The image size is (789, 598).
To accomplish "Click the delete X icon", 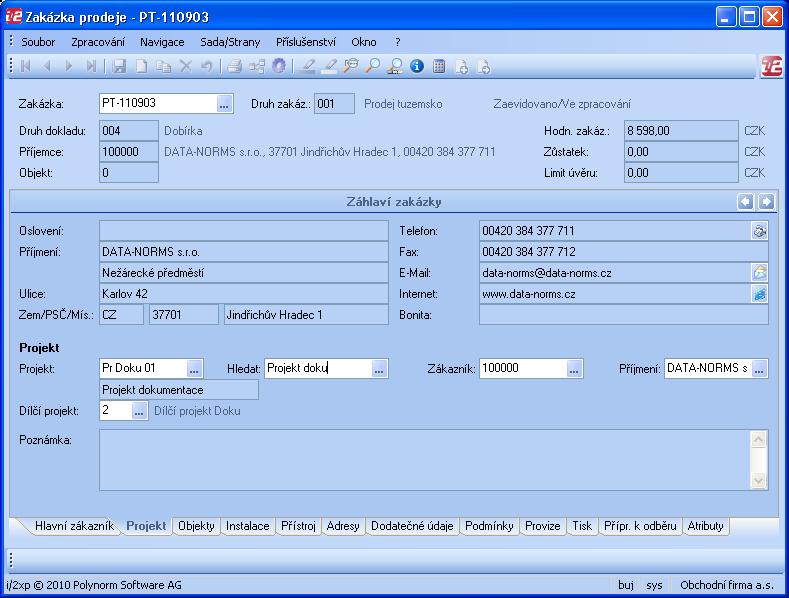I will [186, 66].
